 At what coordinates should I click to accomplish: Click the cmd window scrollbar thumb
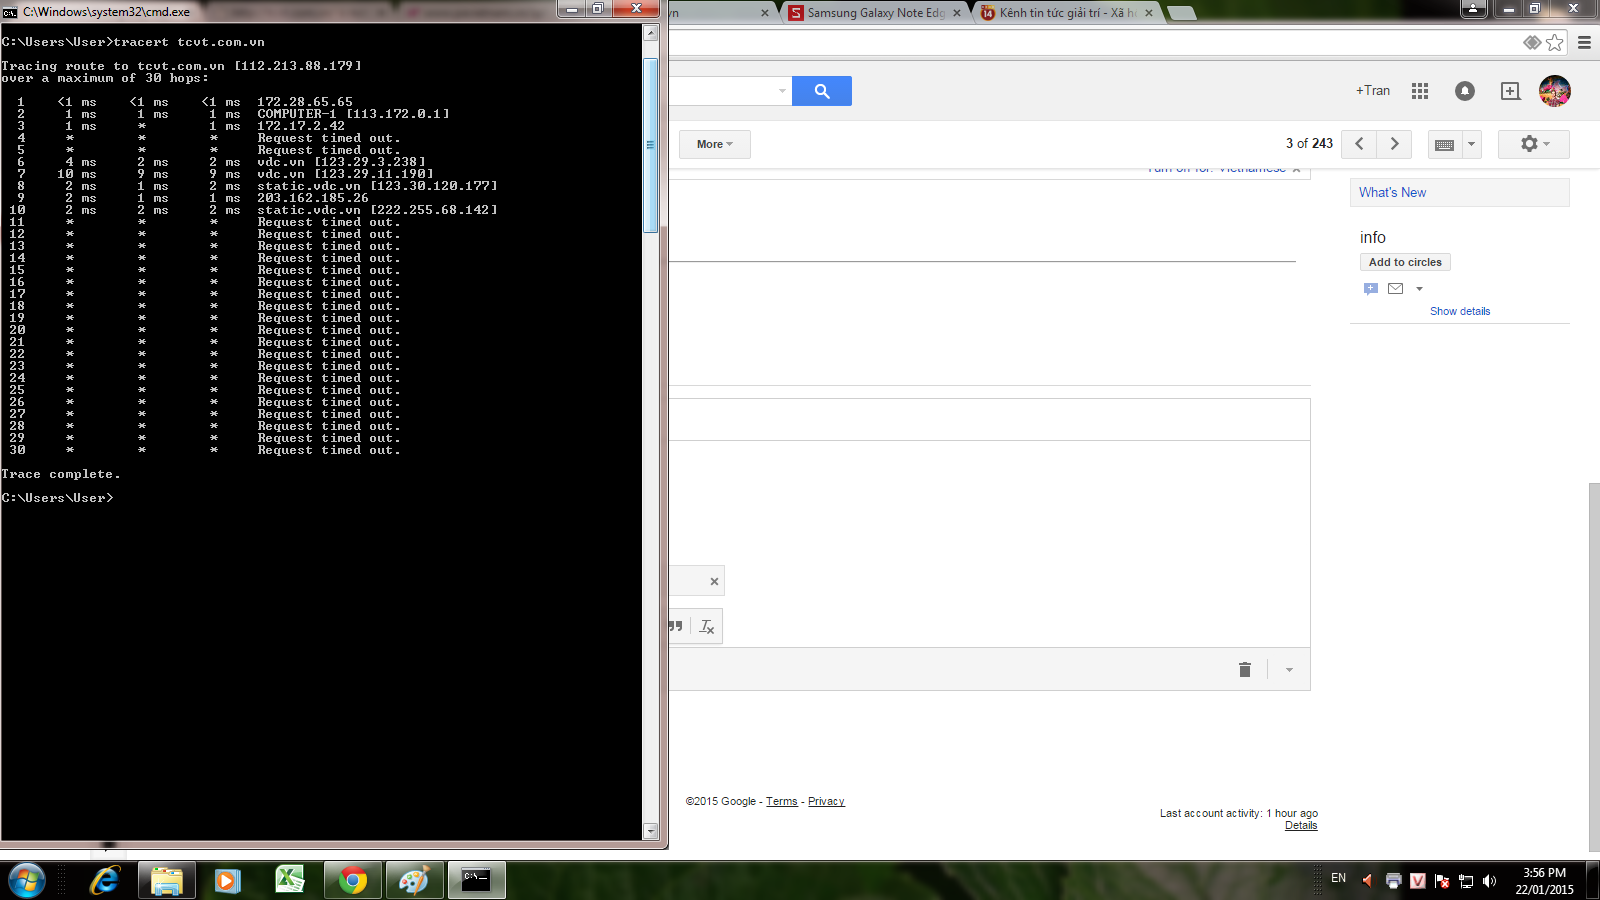(x=650, y=145)
